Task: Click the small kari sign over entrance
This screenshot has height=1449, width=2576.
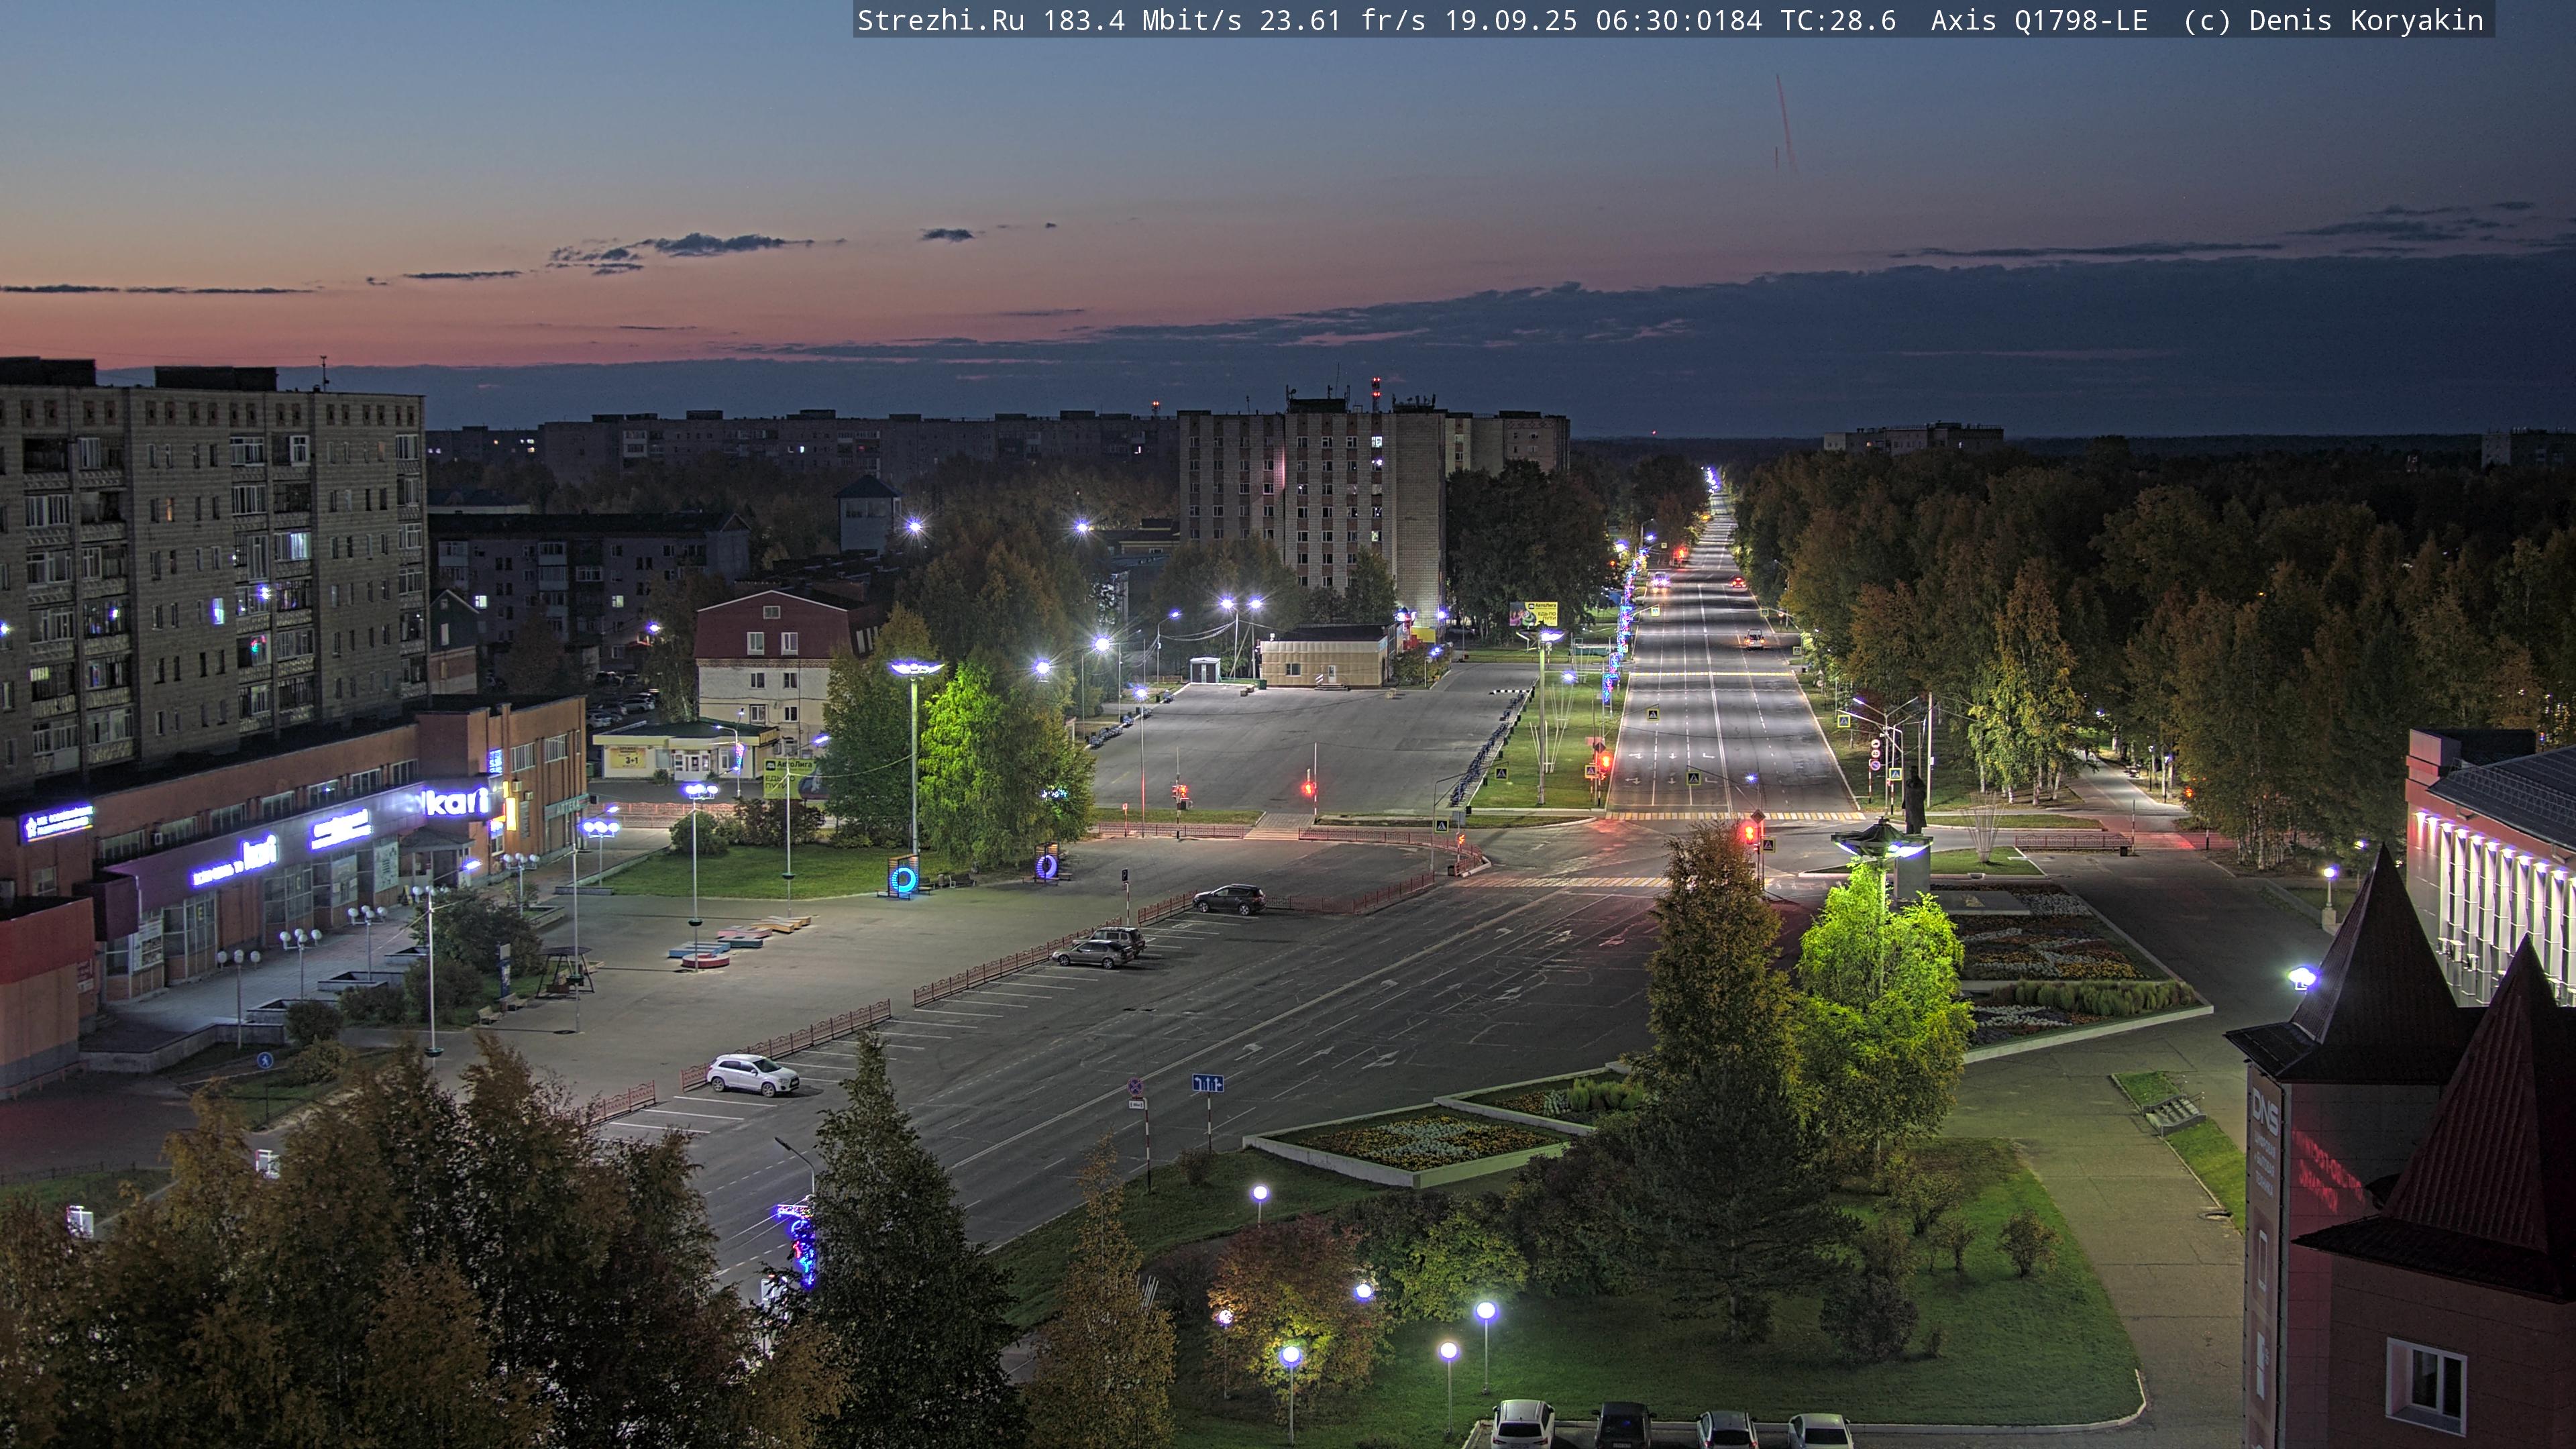Action: click(258, 852)
